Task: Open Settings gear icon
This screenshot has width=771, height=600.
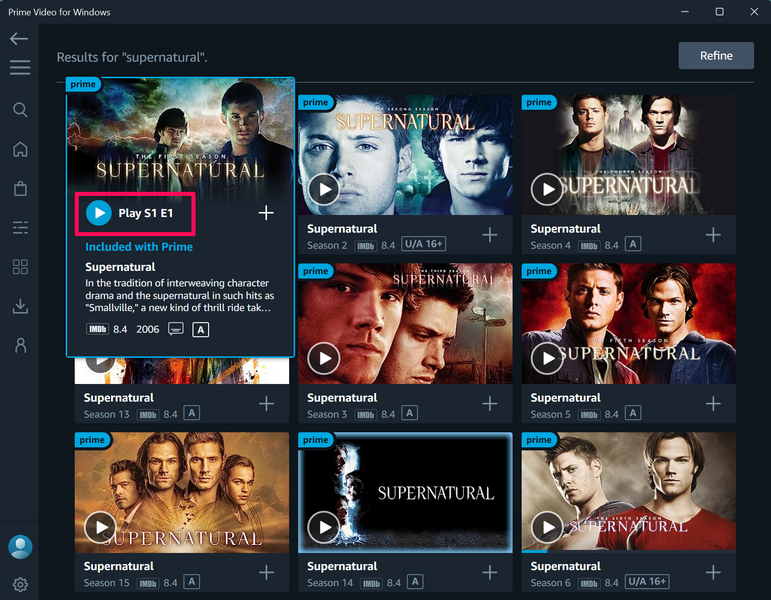Action: (20, 585)
